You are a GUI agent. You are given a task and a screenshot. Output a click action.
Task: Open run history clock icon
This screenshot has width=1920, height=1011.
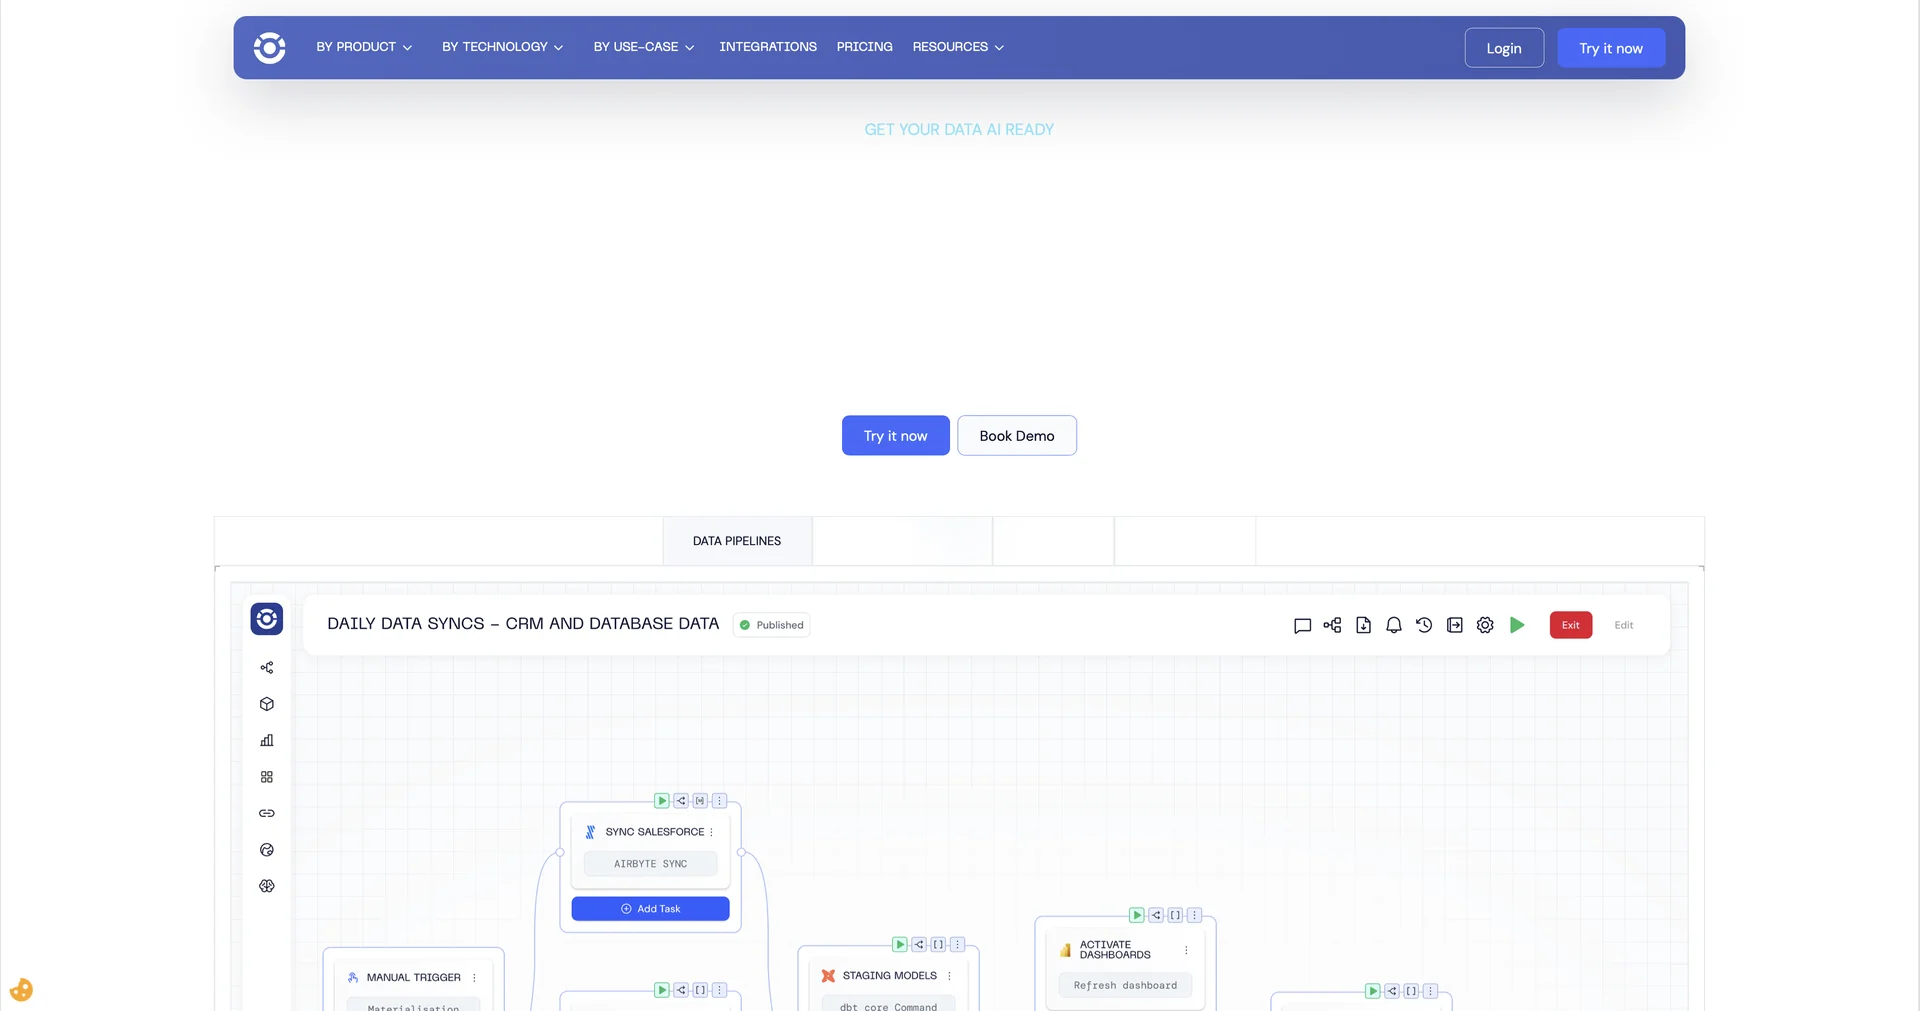(x=1424, y=625)
